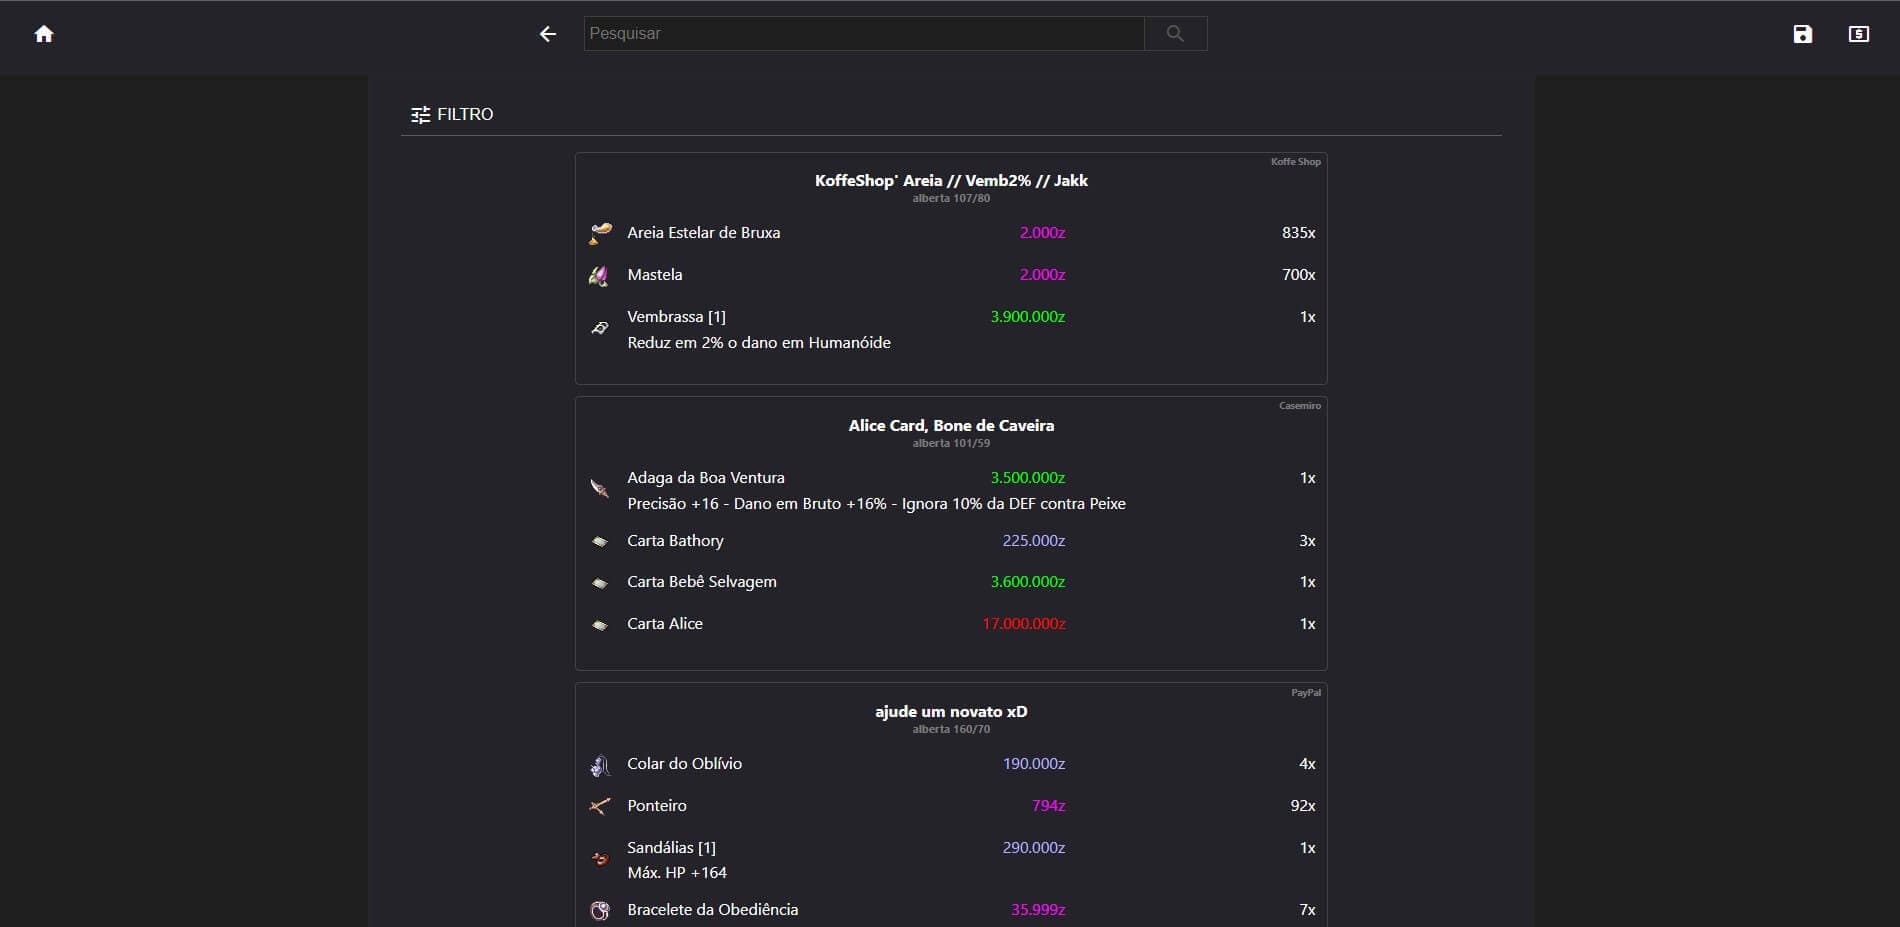Select the Ponteiro item icon
Viewport: 1900px width, 927px height.
(x=600, y=807)
